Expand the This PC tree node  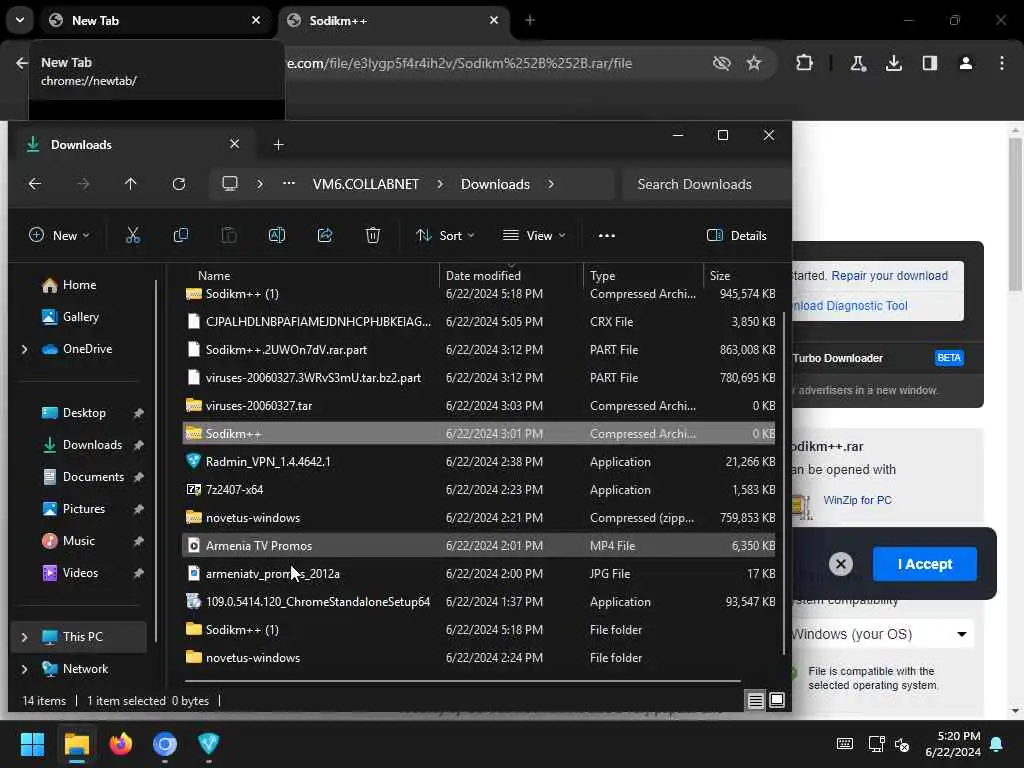(x=25, y=637)
